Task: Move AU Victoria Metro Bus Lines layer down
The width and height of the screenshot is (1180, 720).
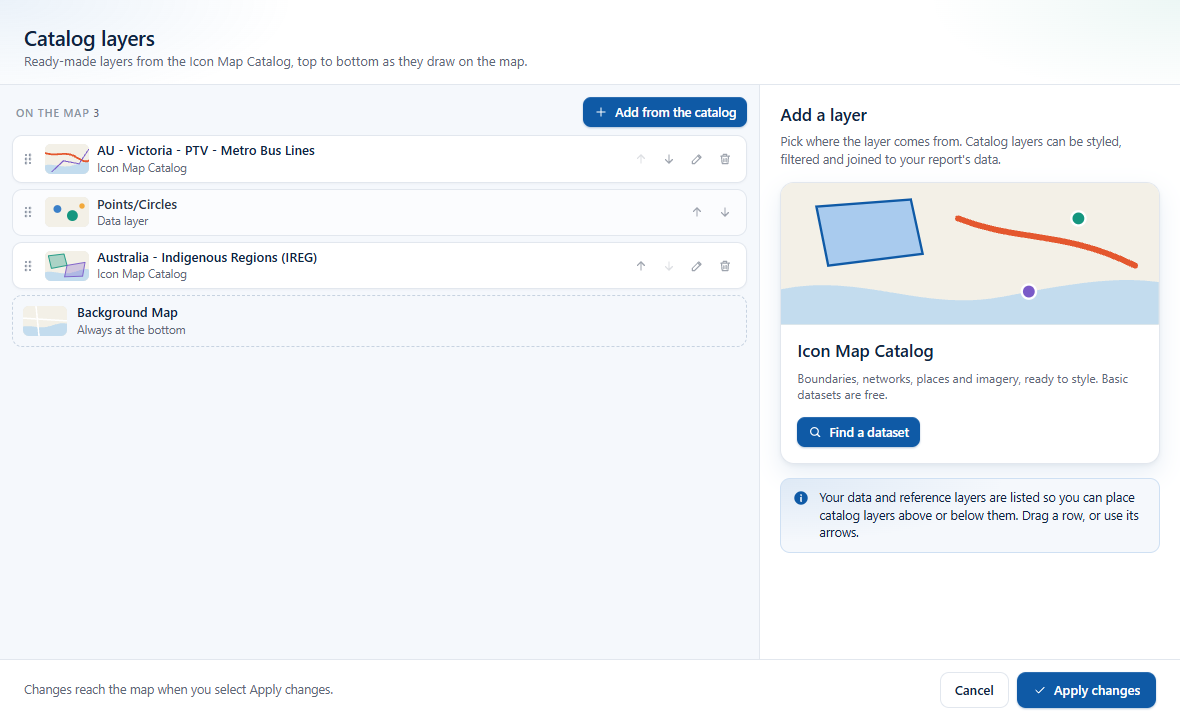Action: pos(668,159)
